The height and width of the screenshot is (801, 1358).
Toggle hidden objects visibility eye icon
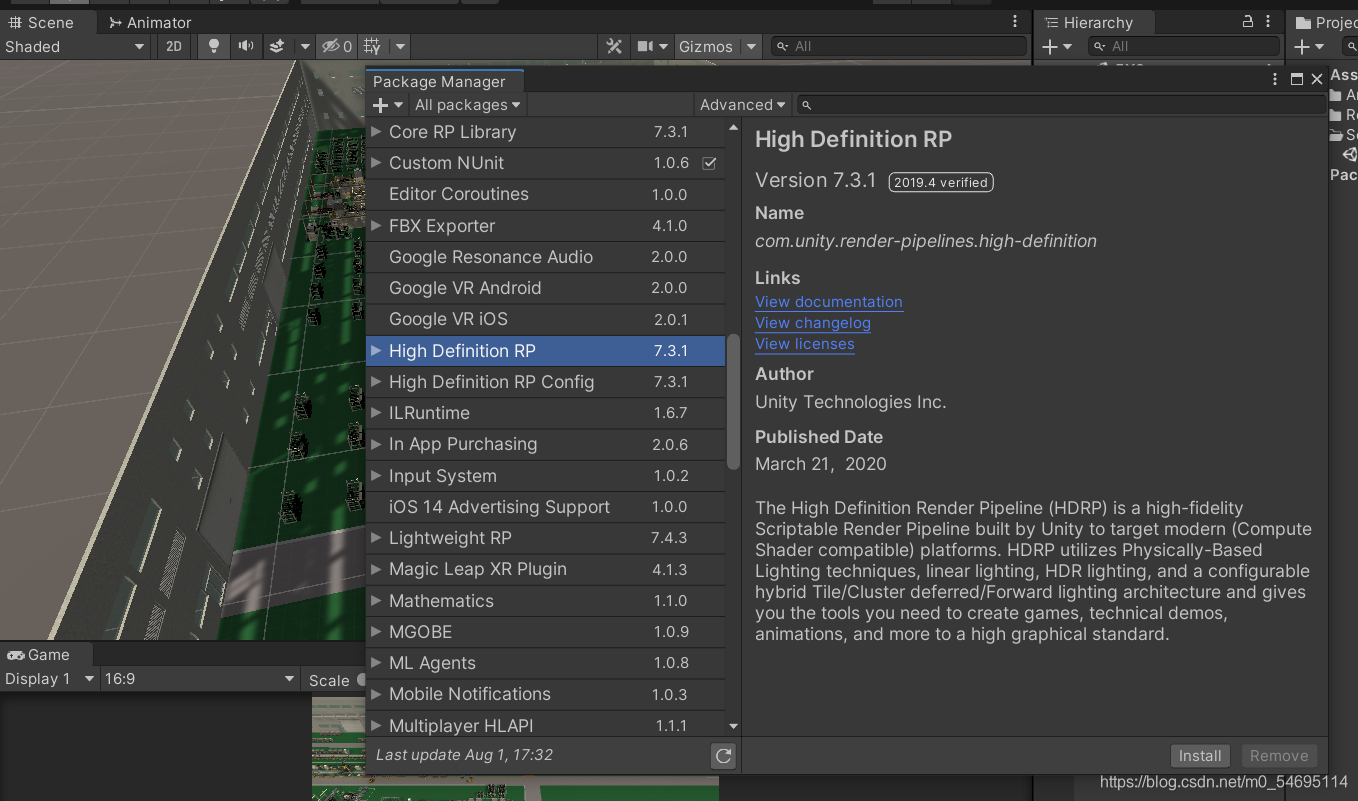click(336, 46)
